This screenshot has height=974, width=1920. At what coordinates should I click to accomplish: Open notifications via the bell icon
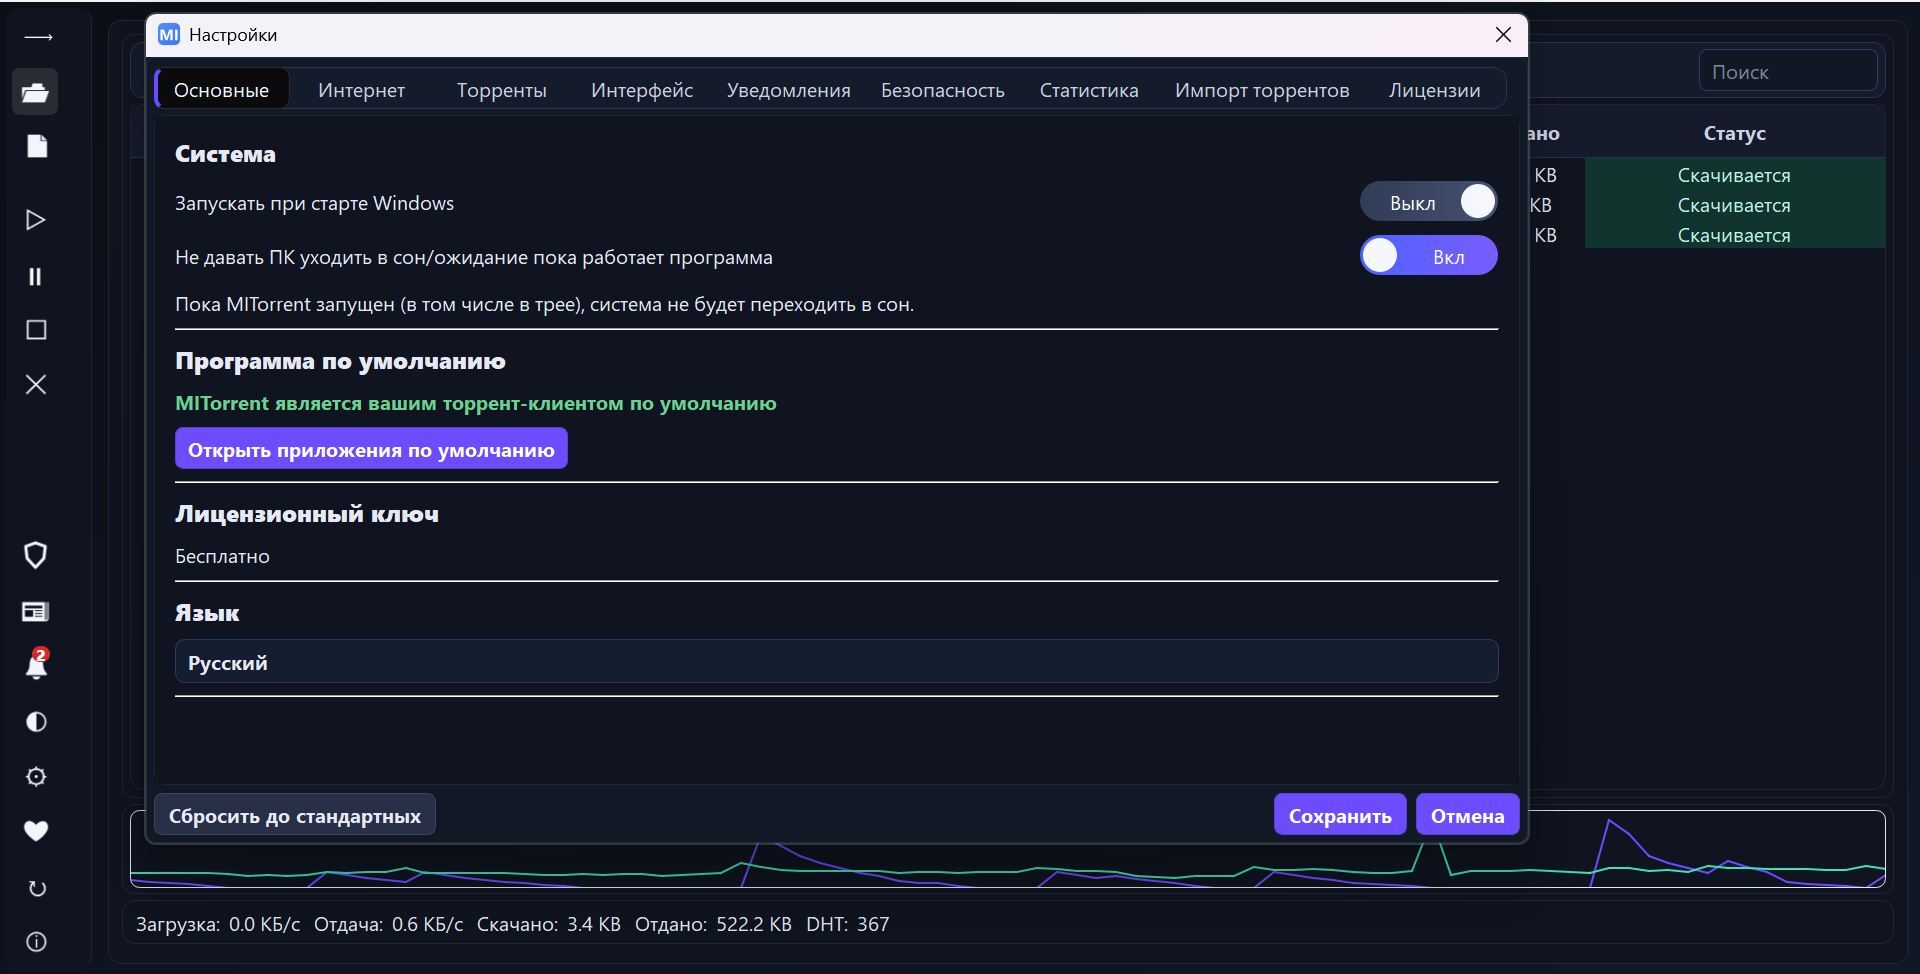pos(36,665)
